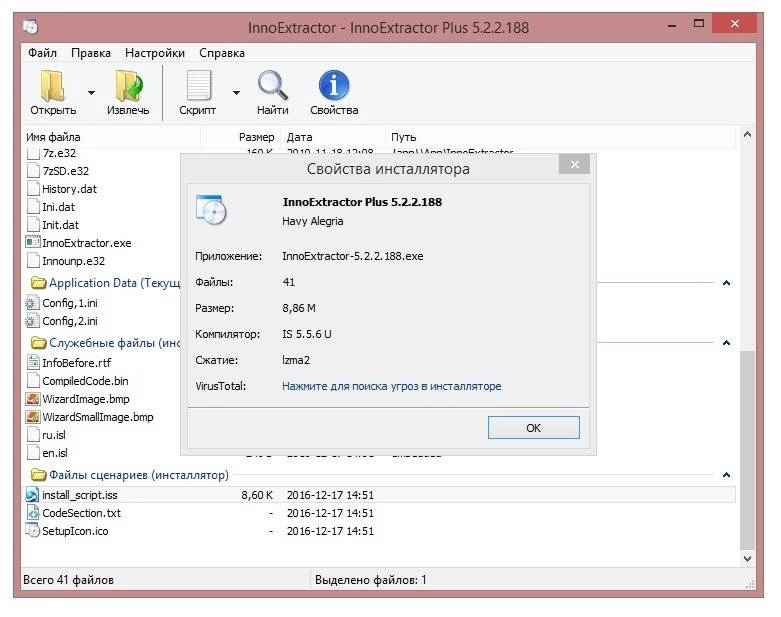This screenshot has height=617, width=781.
Task: Select the 7zSD.e32 file icon
Action: 33,171
